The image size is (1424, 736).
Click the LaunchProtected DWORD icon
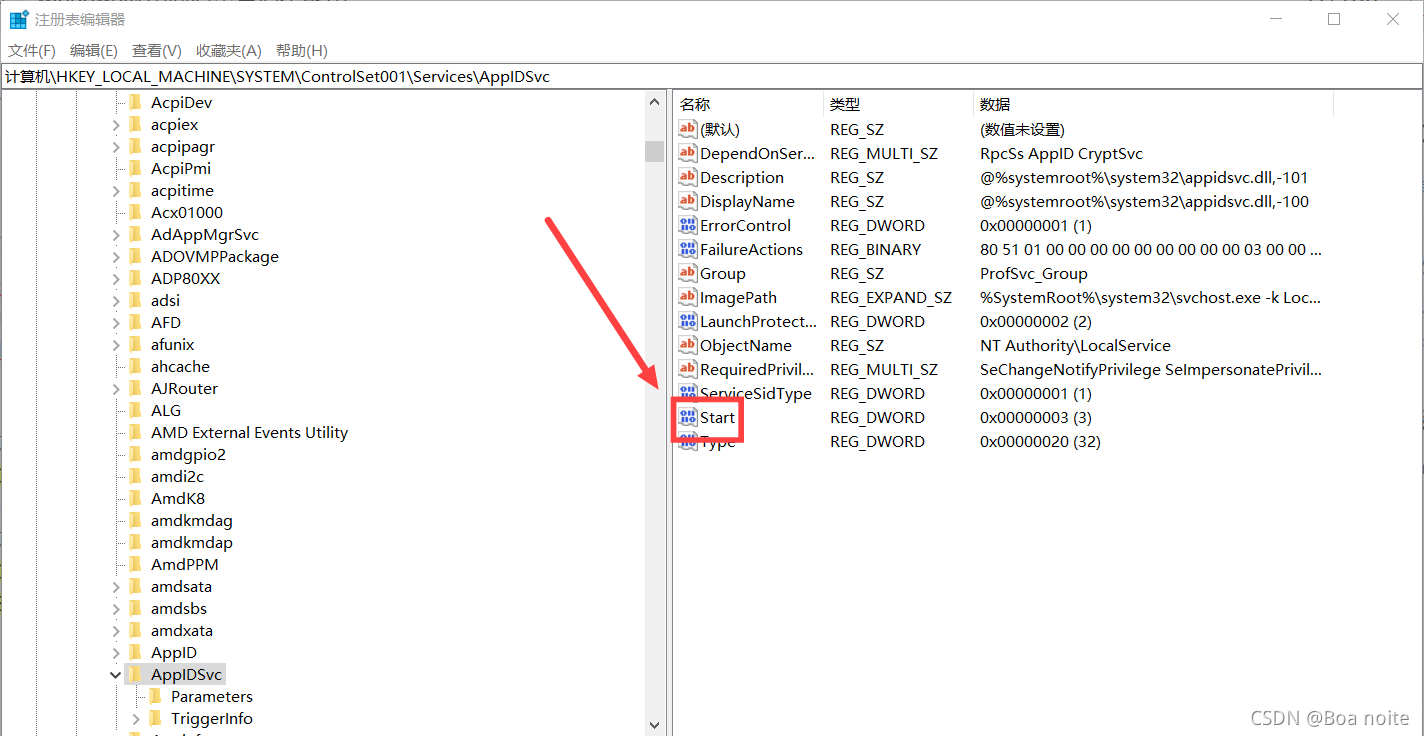coord(687,321)
